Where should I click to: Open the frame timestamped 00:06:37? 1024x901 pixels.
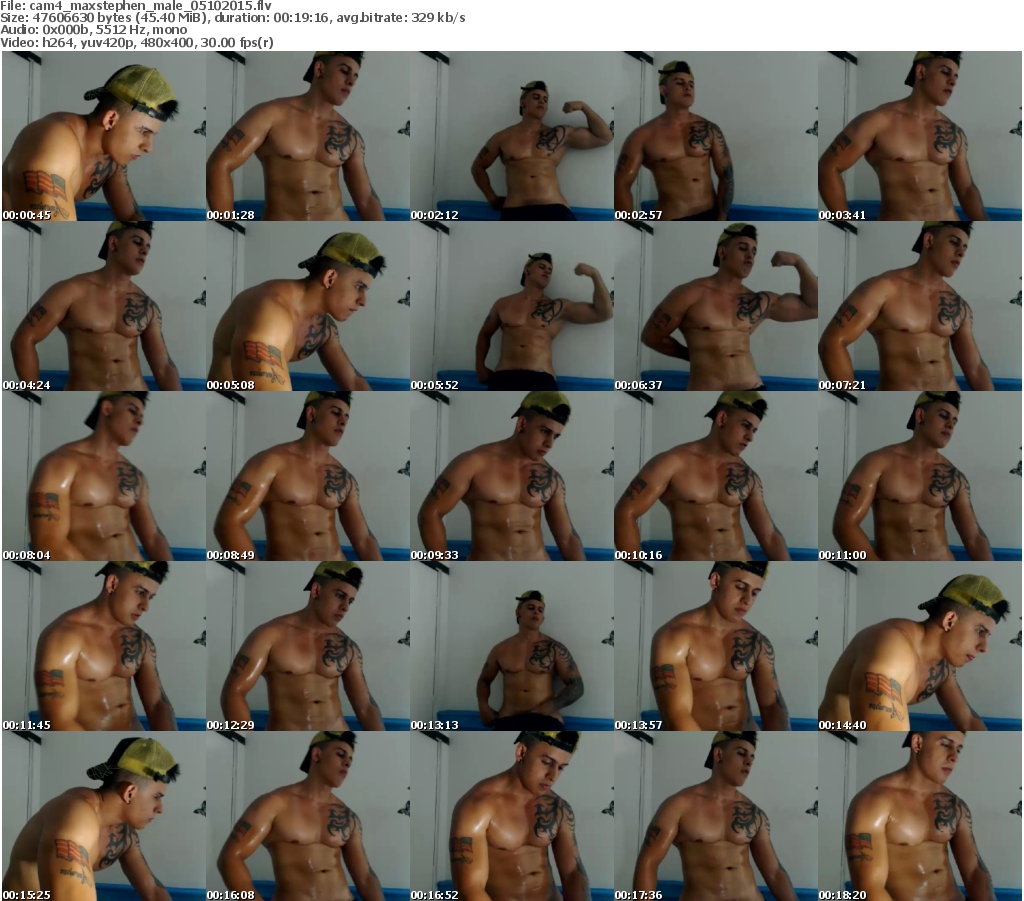tap(716, 306)
